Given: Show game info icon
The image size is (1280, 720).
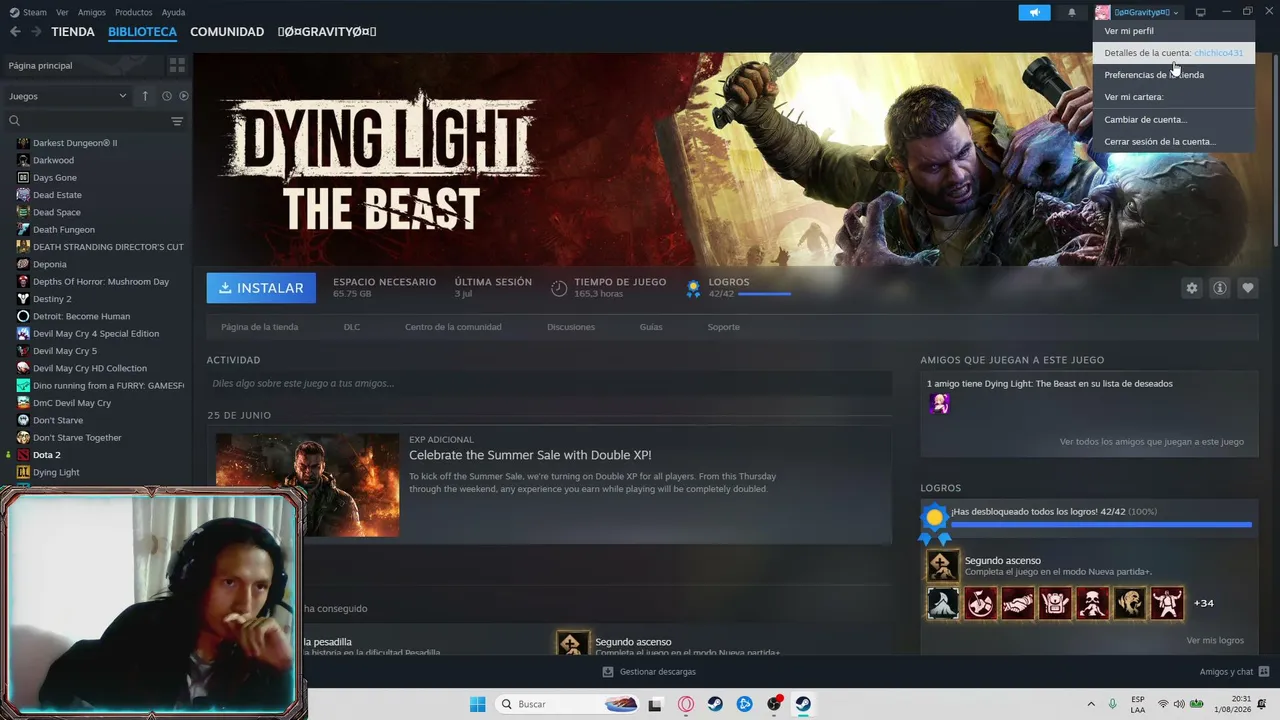Looking at the screenshot, I should 1220,288.
